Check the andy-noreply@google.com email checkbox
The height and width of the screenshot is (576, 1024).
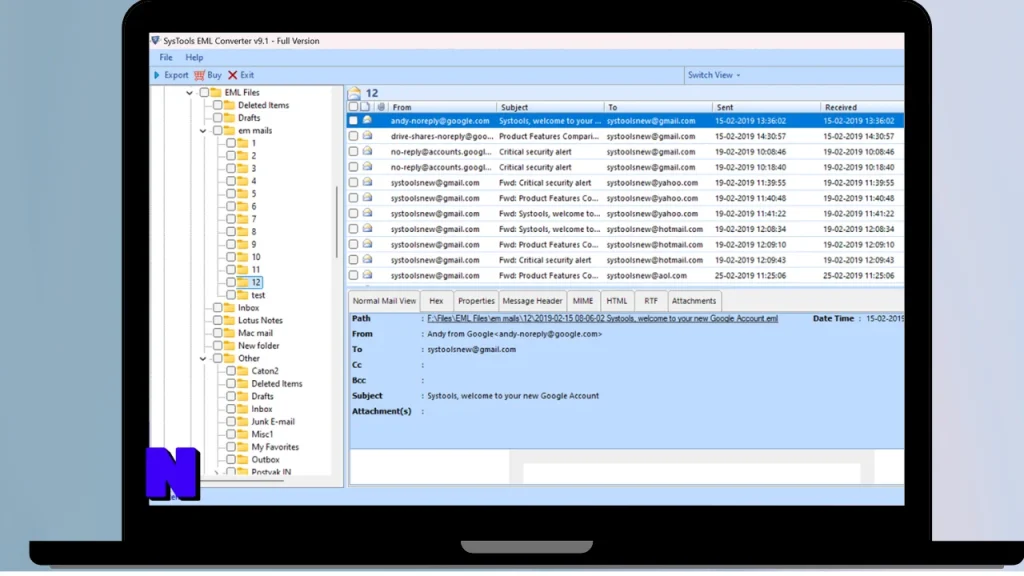(x=353, y=121)
